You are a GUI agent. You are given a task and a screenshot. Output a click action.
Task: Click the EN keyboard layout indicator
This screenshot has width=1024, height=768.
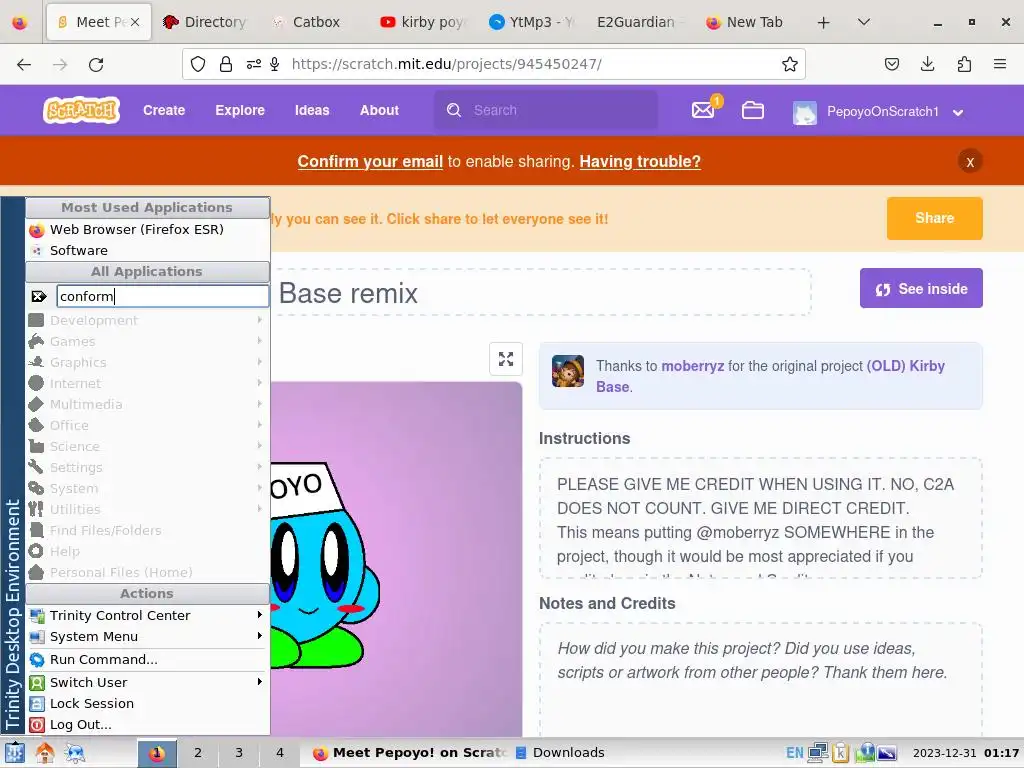tap(794, 753)
